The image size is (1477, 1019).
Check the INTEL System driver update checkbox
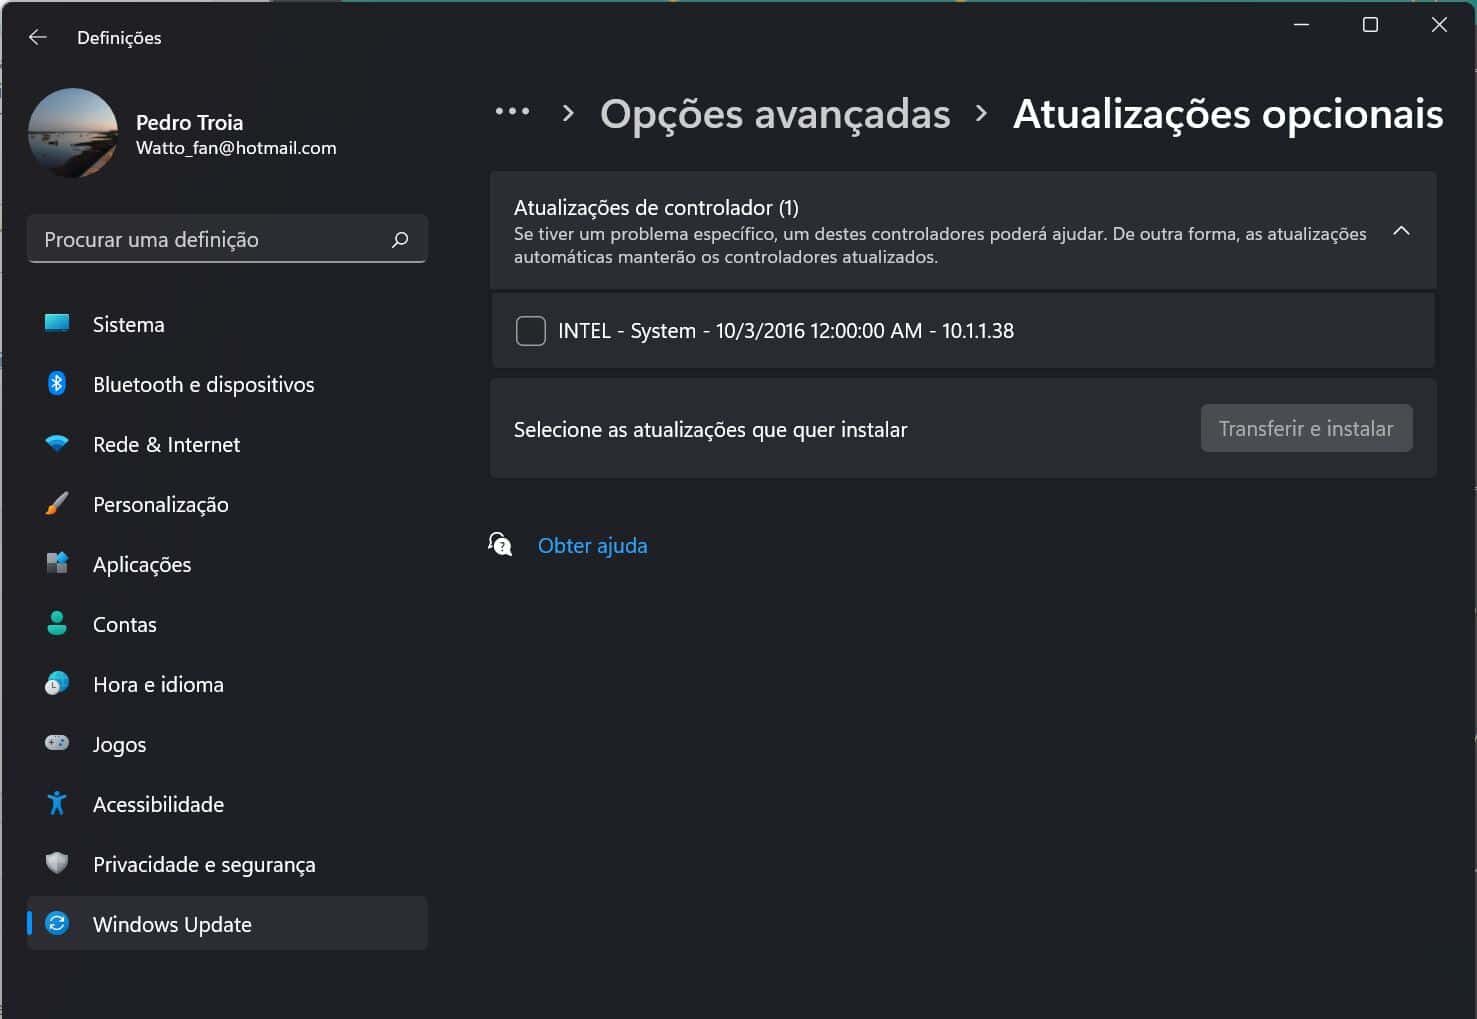pos(530,331)
